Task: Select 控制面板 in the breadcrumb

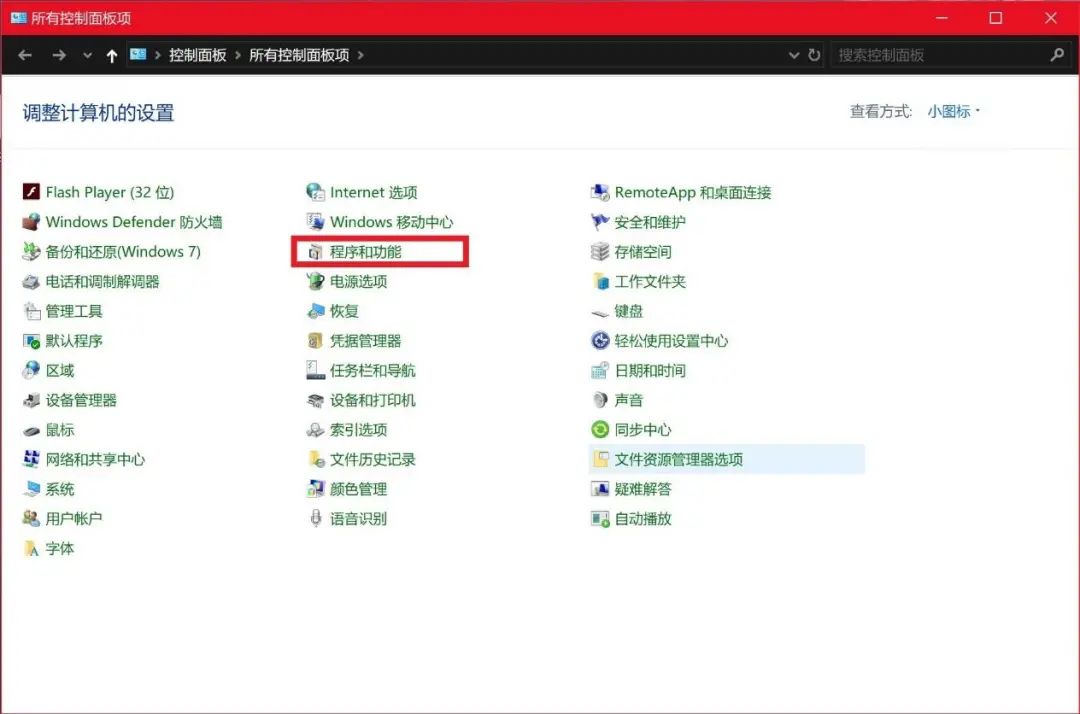Action: [198, 55]
